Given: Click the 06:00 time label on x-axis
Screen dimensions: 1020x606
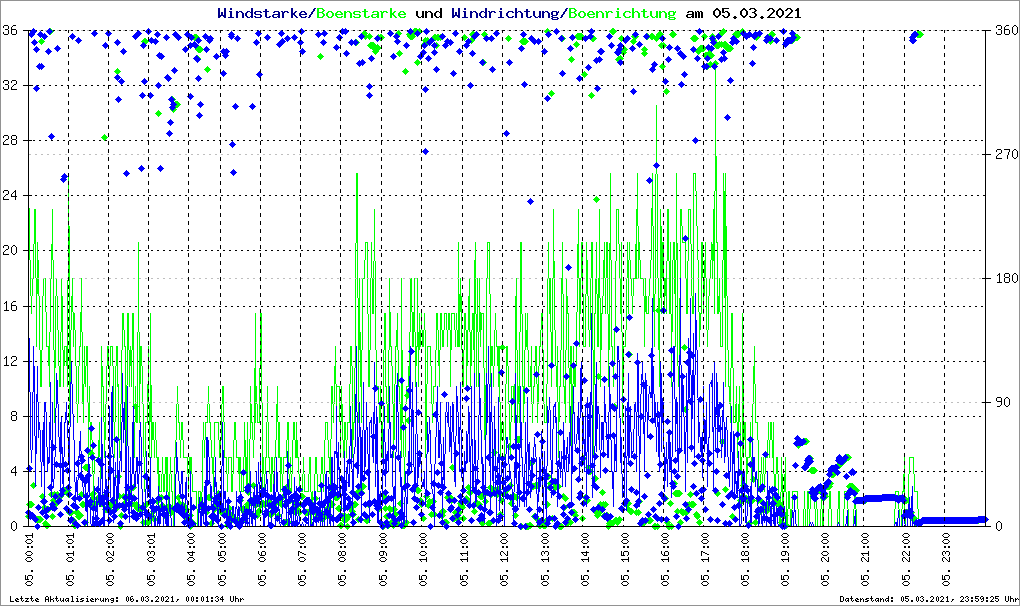Looking at the screenshot, I should tap(262, 563).
